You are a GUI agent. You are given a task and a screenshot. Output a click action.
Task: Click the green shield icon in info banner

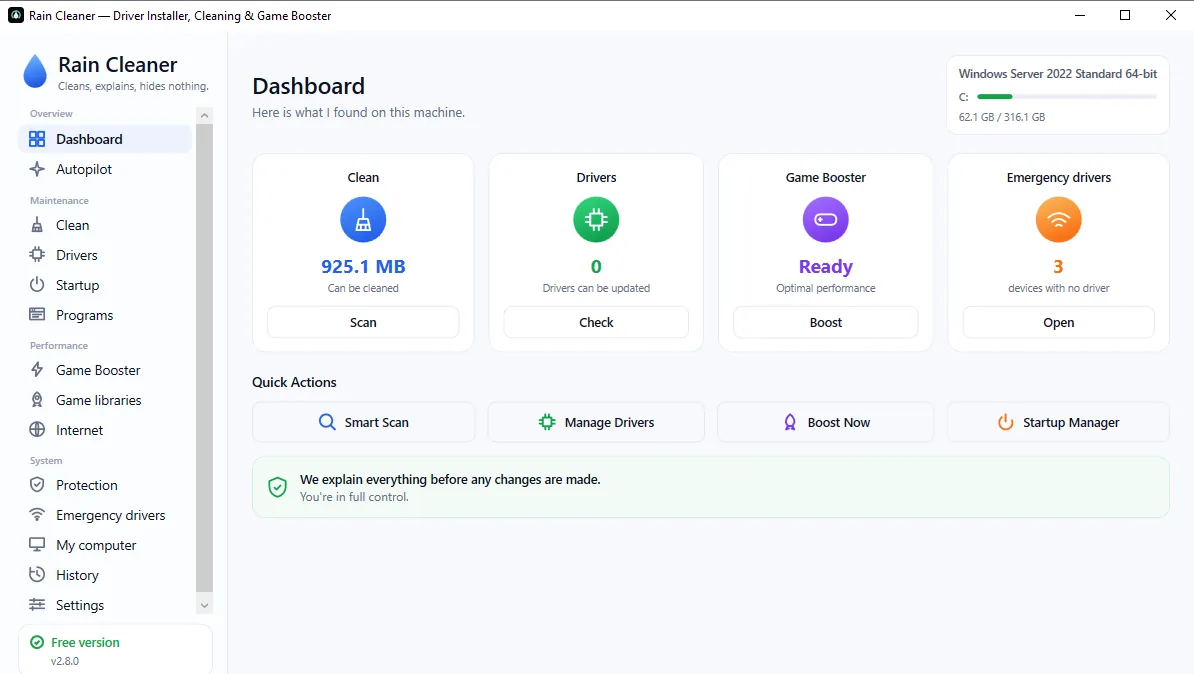click(277, 487)
